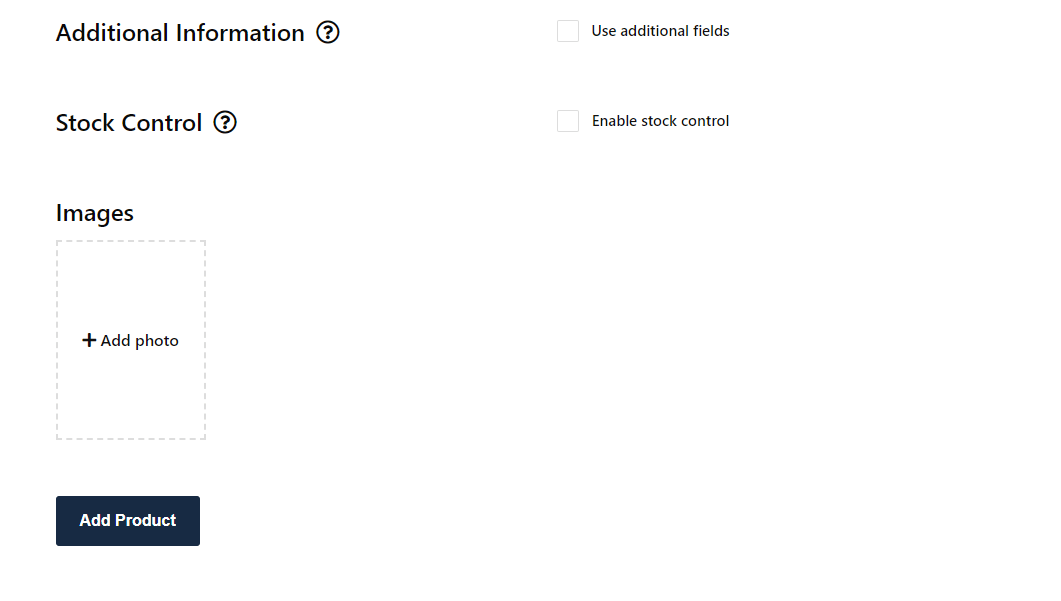Enable the stock control checkbox
This screenshot has height=601, width=1061.
568,121
